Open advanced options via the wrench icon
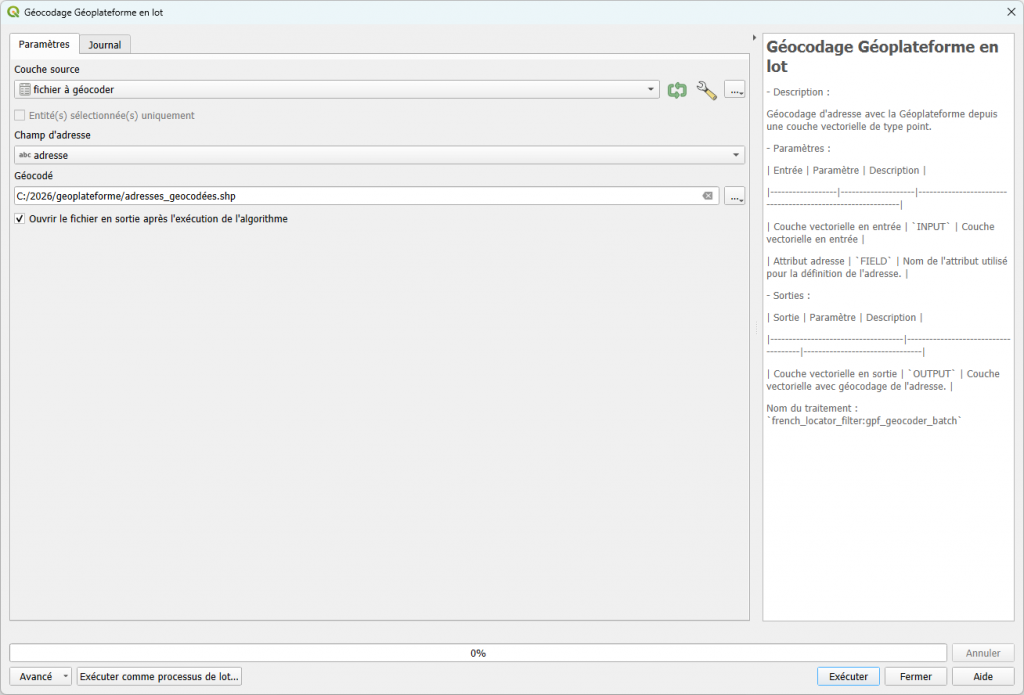 (x=706, y=90)
